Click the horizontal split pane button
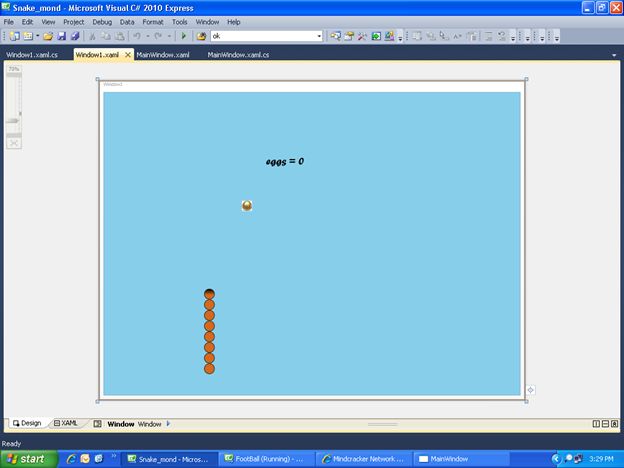 [605, 424]
